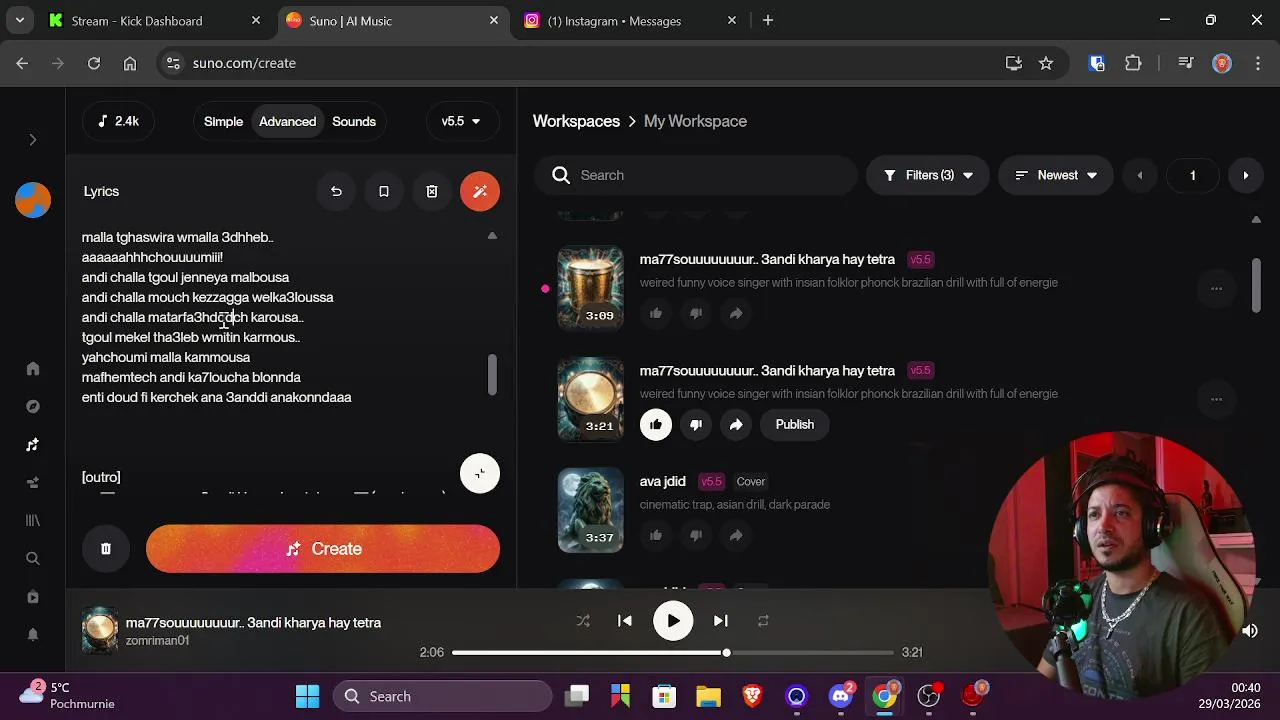Click the page number 1 box
The height and width of the screenshot is (720, 1280).
coord(1192,175)
